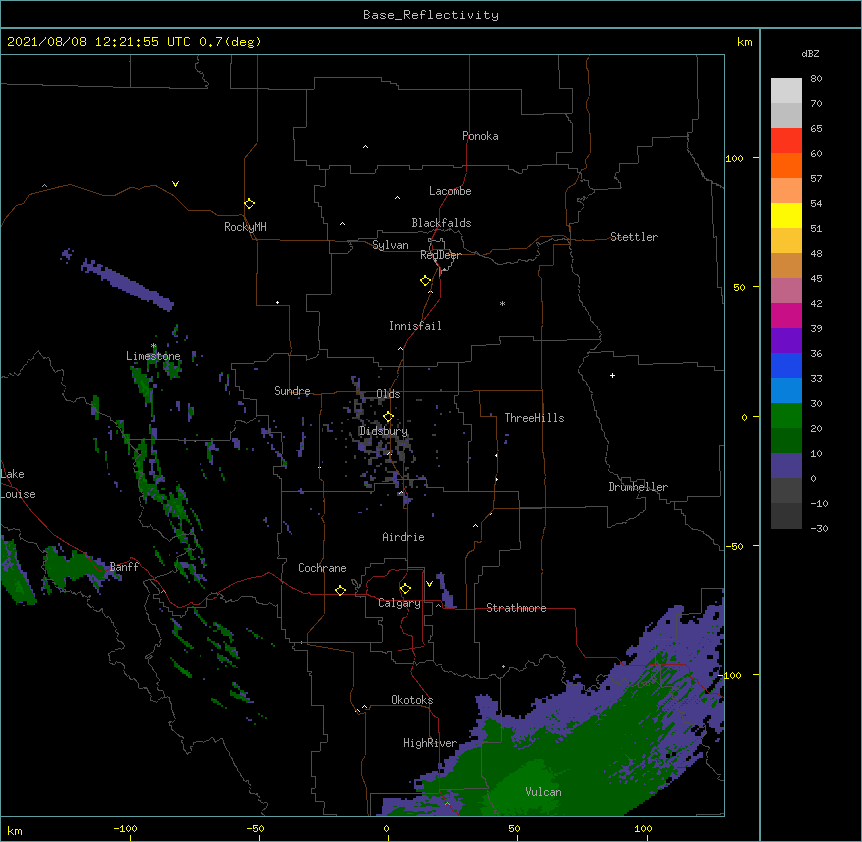
Task: Click the white caret marker west of Lacombe
Action: tap(397, 197)
